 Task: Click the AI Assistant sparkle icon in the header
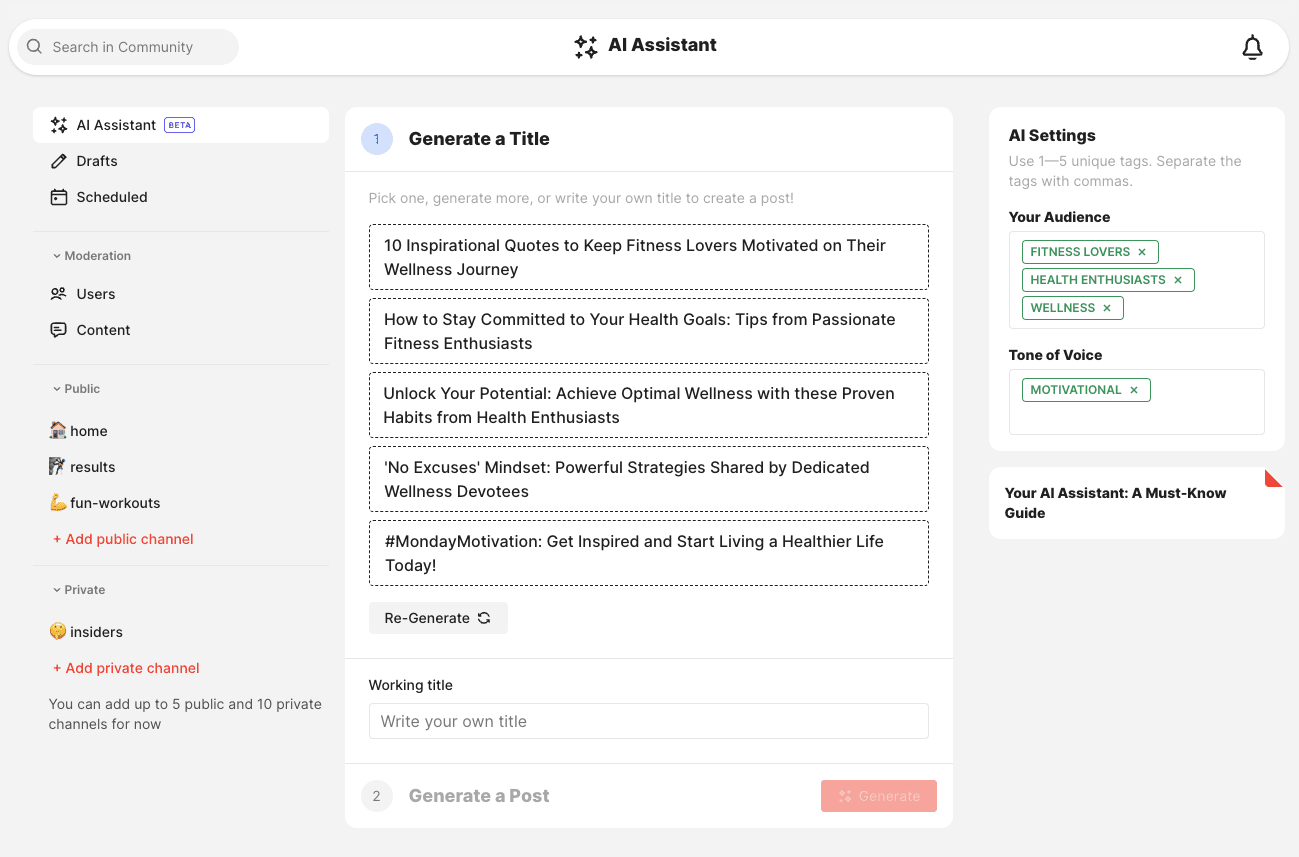(586, 45)
